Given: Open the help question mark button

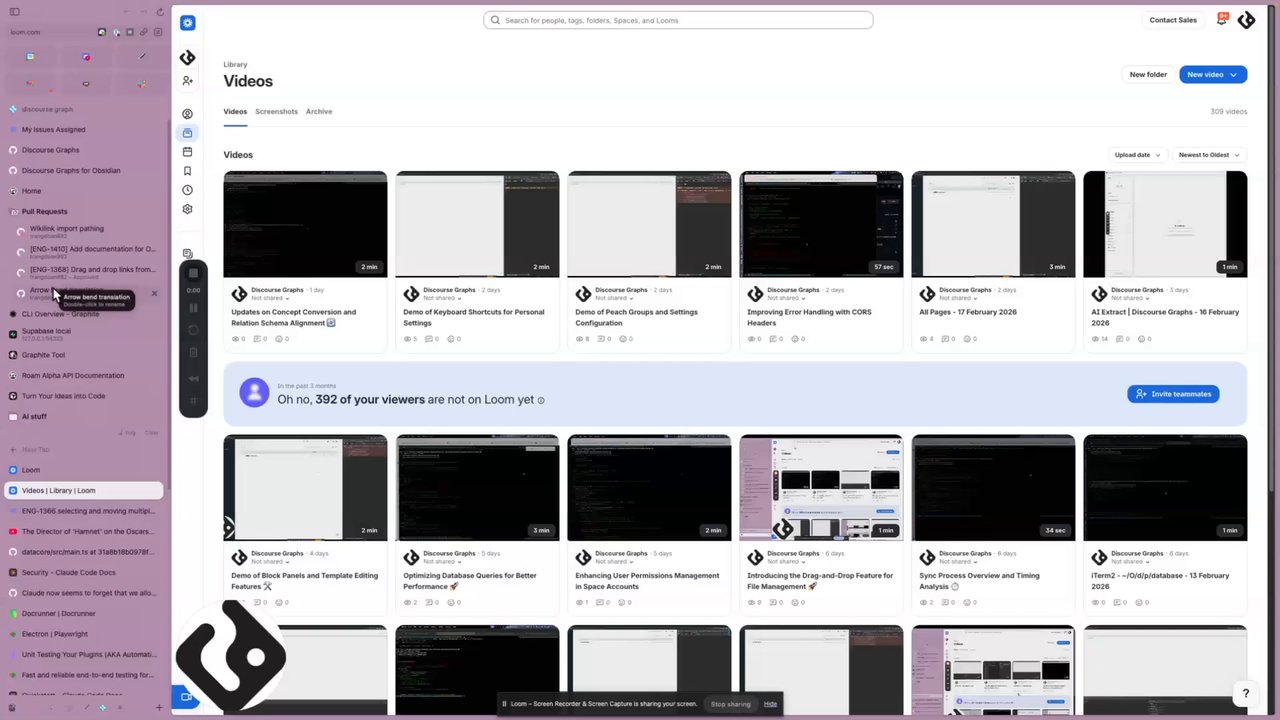Looking at the screenshot, I should [1245, 693].
